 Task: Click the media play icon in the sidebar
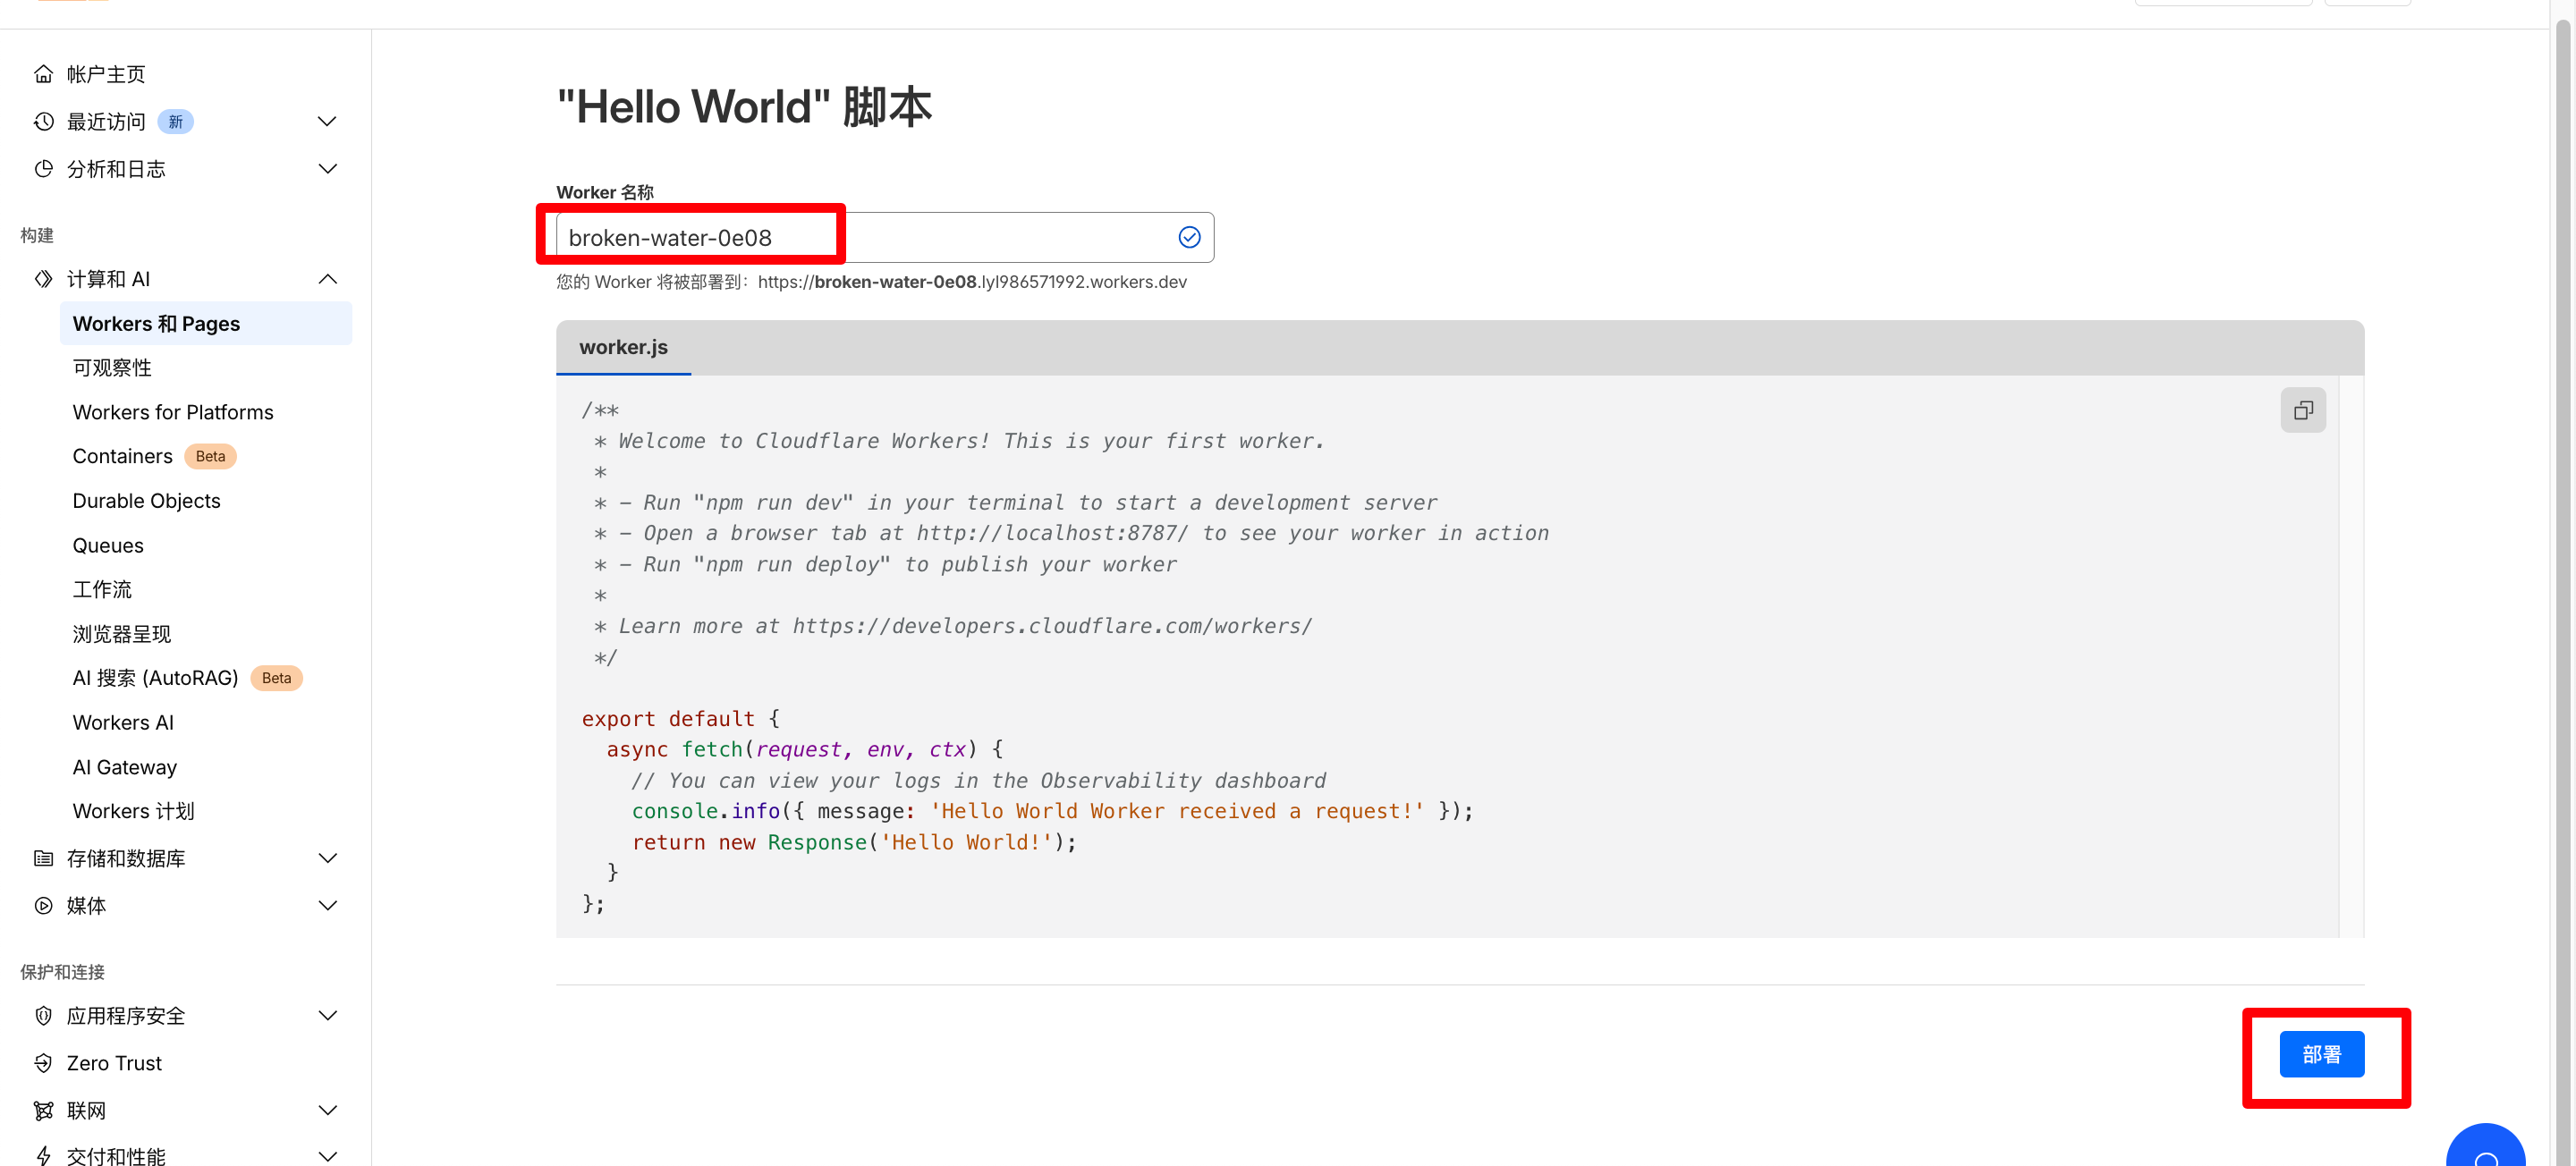coord(43,905)
